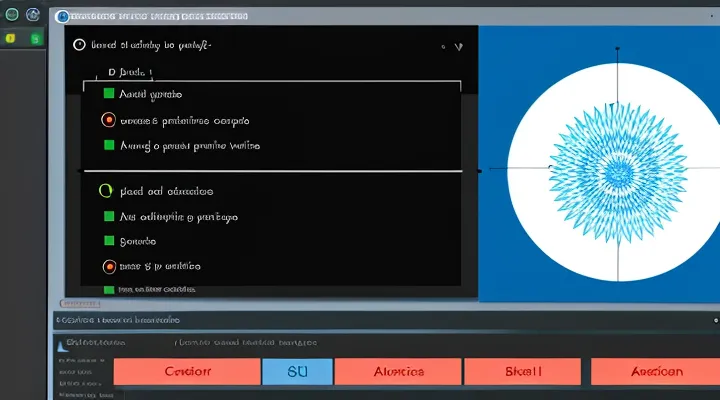Click the yellow icon in left sidebar
720x400 pixels.
(11, 39)
